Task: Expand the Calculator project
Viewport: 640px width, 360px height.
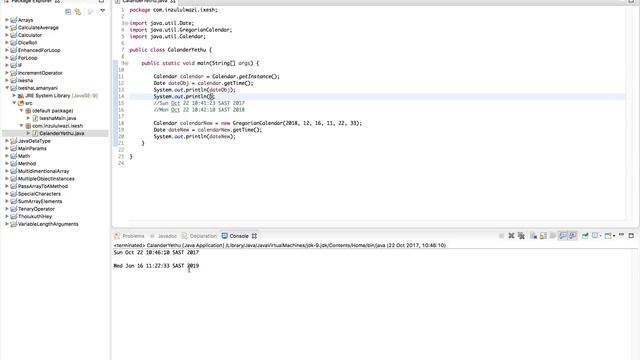Action: click(7, 35)
